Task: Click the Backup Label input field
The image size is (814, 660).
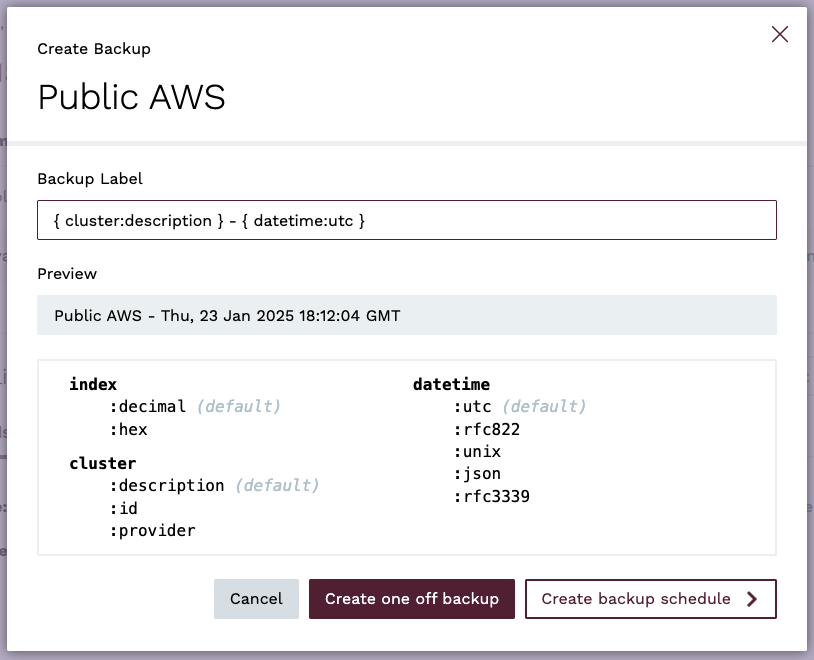Action: [406, 220]
